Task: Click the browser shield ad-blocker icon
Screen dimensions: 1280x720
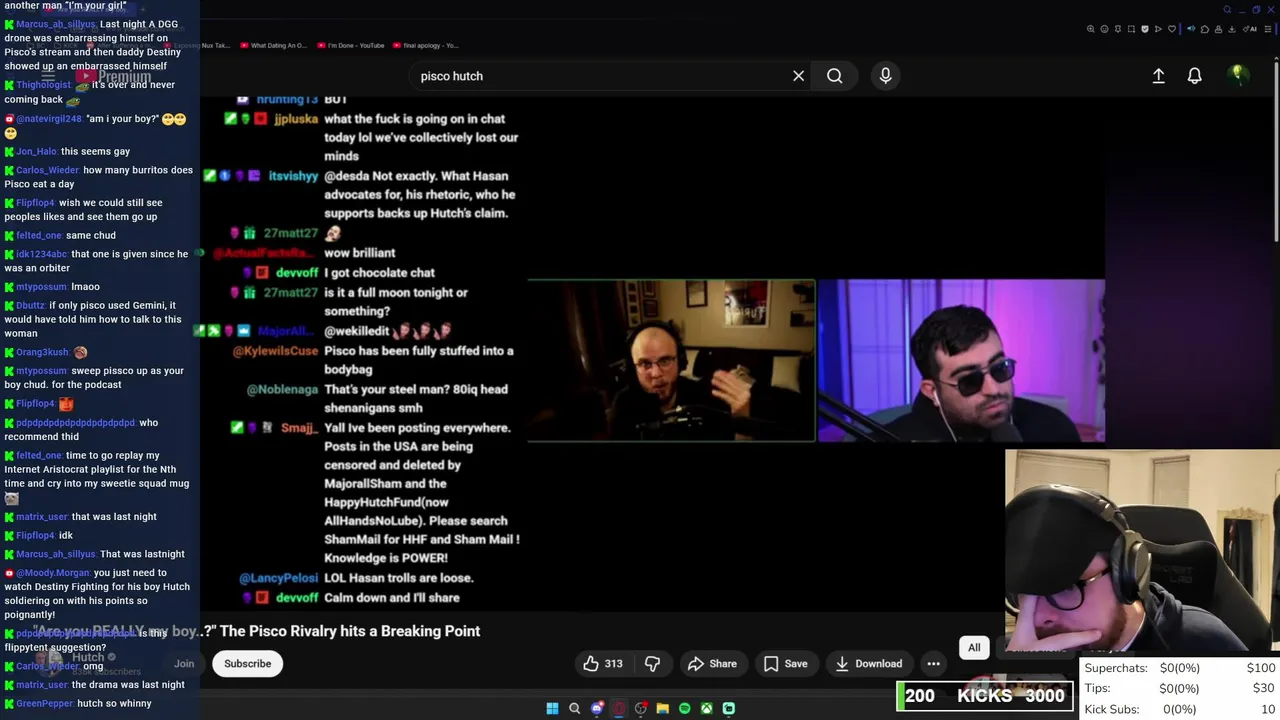Action: point(1145,29)
